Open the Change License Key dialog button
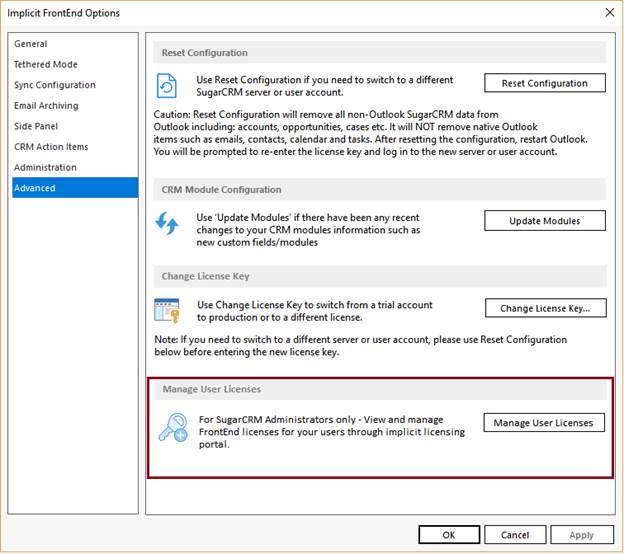Viewport: 624px width, 554px height. tap(545, 308)
